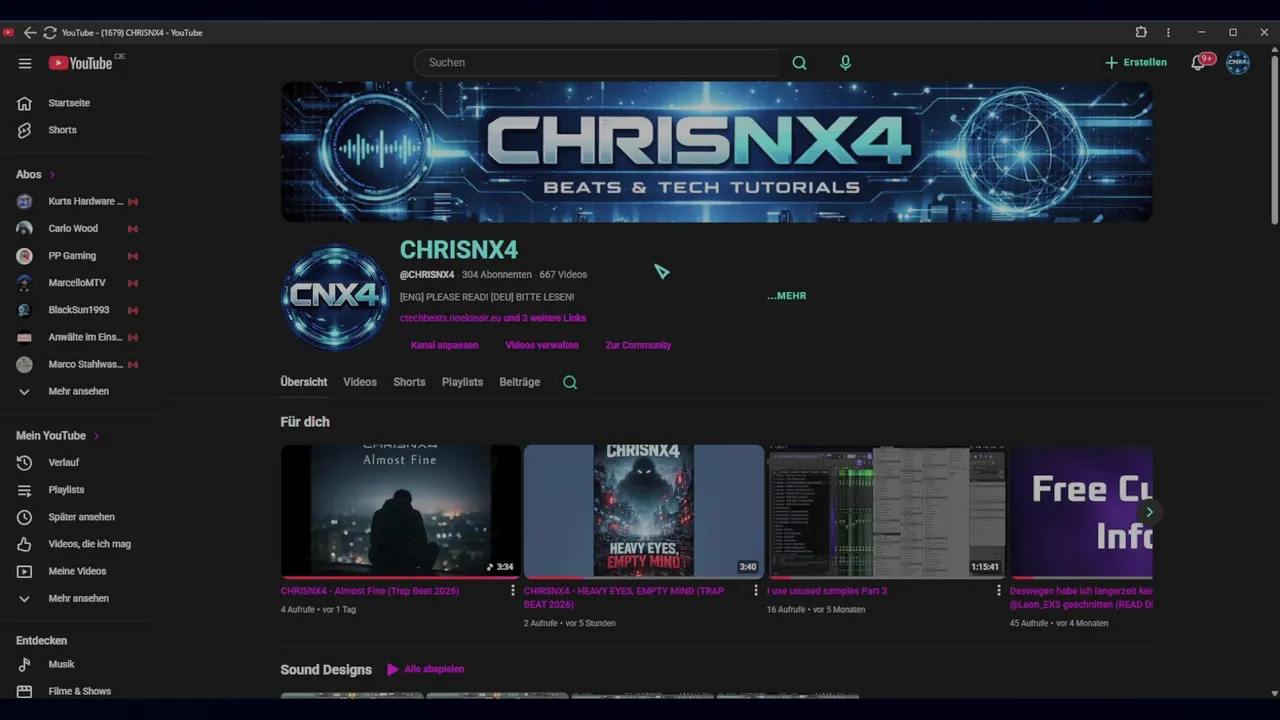Viewport: 1280px width, 720px height.
Task: Open Meine Videos in the sidebar
Action: [78, 571]
